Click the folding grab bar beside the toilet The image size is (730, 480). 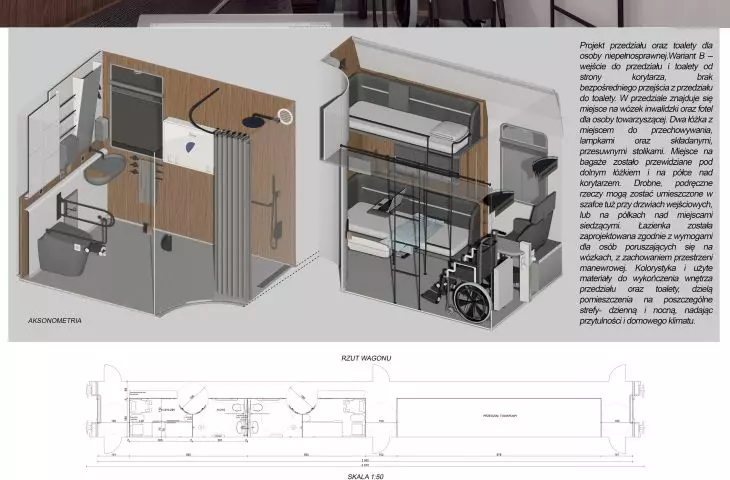coord(86,216)
